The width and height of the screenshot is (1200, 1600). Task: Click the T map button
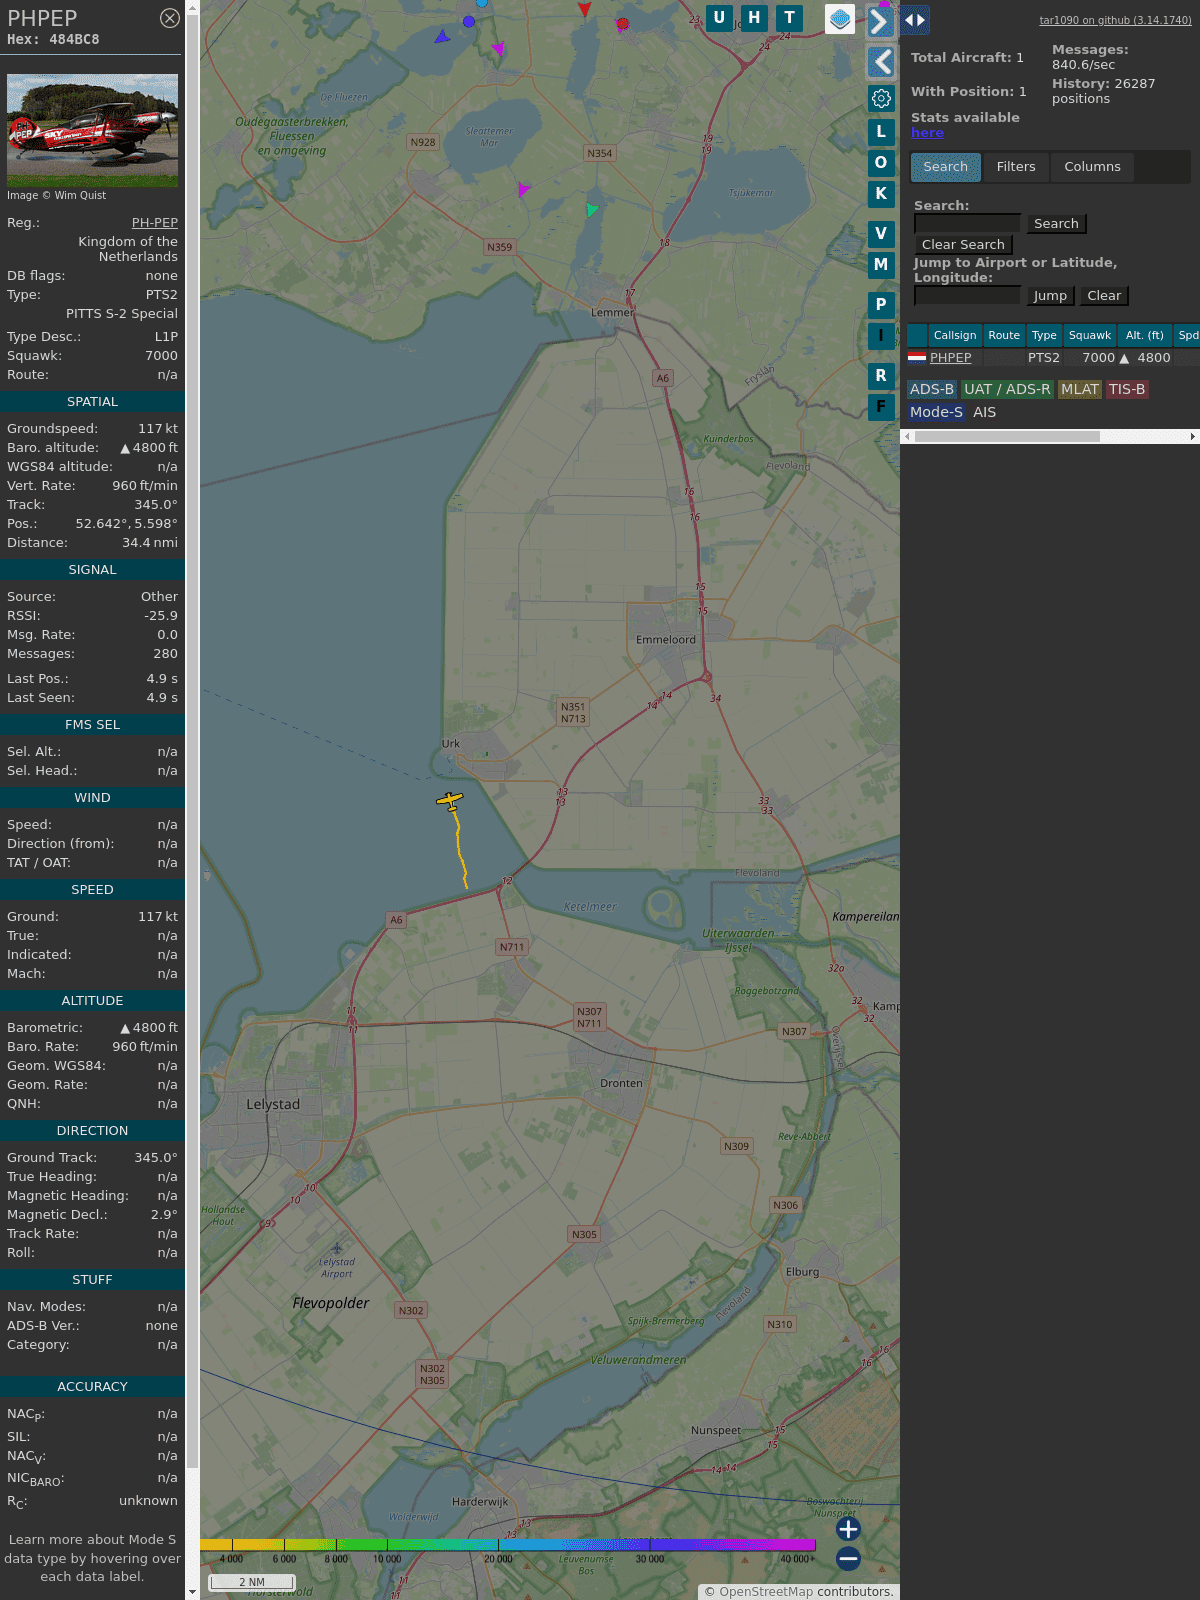coord(790,18)
